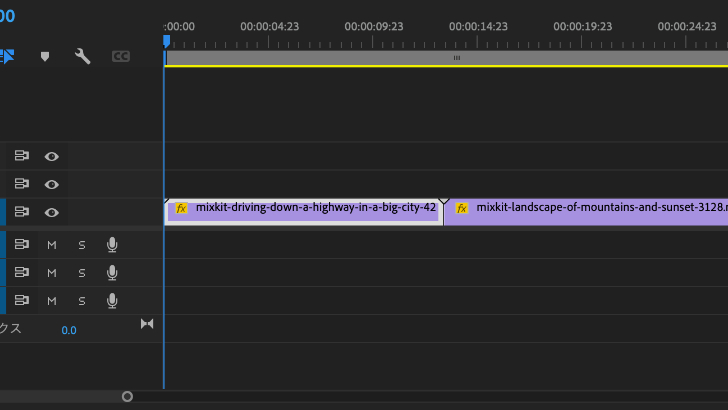This screenshot has width=728, height=410.
Task: Enable voice-over record on second audio track
Action: (112, 273)
